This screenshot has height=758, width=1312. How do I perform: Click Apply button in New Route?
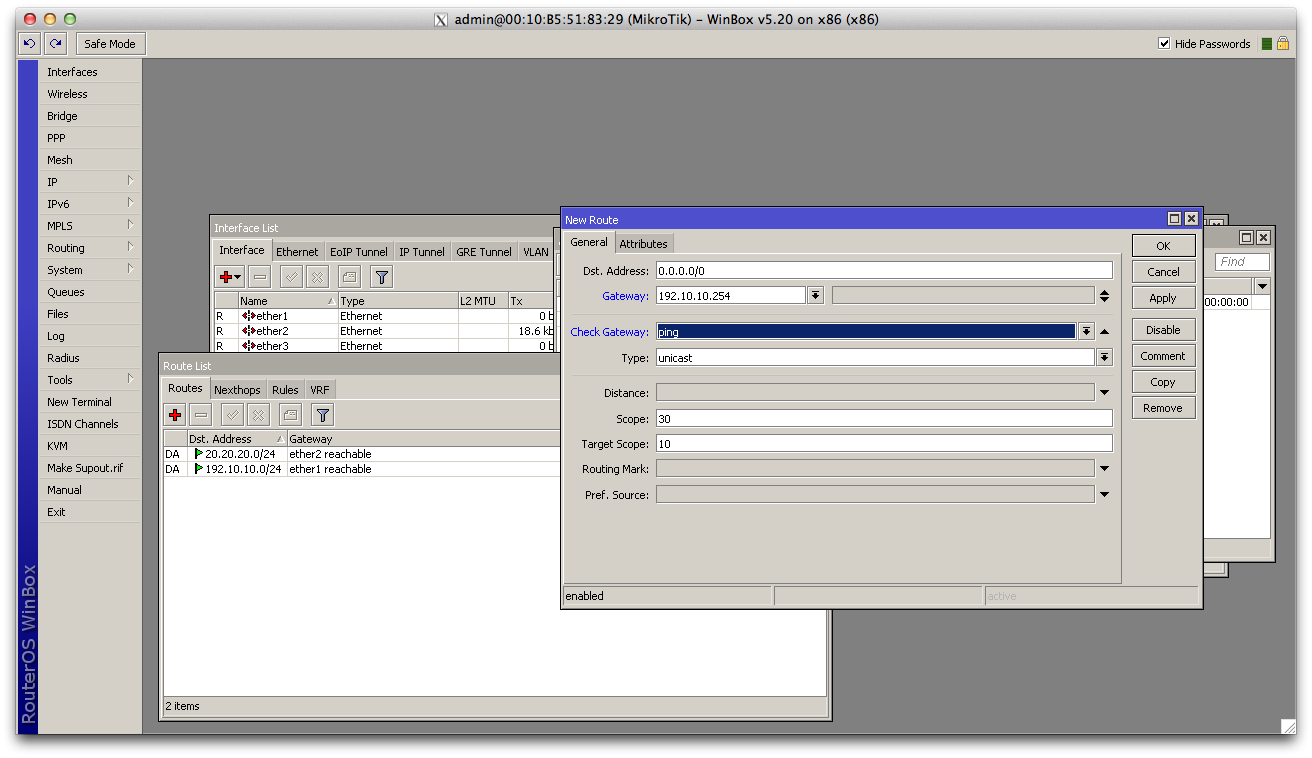pos(1163,298)
